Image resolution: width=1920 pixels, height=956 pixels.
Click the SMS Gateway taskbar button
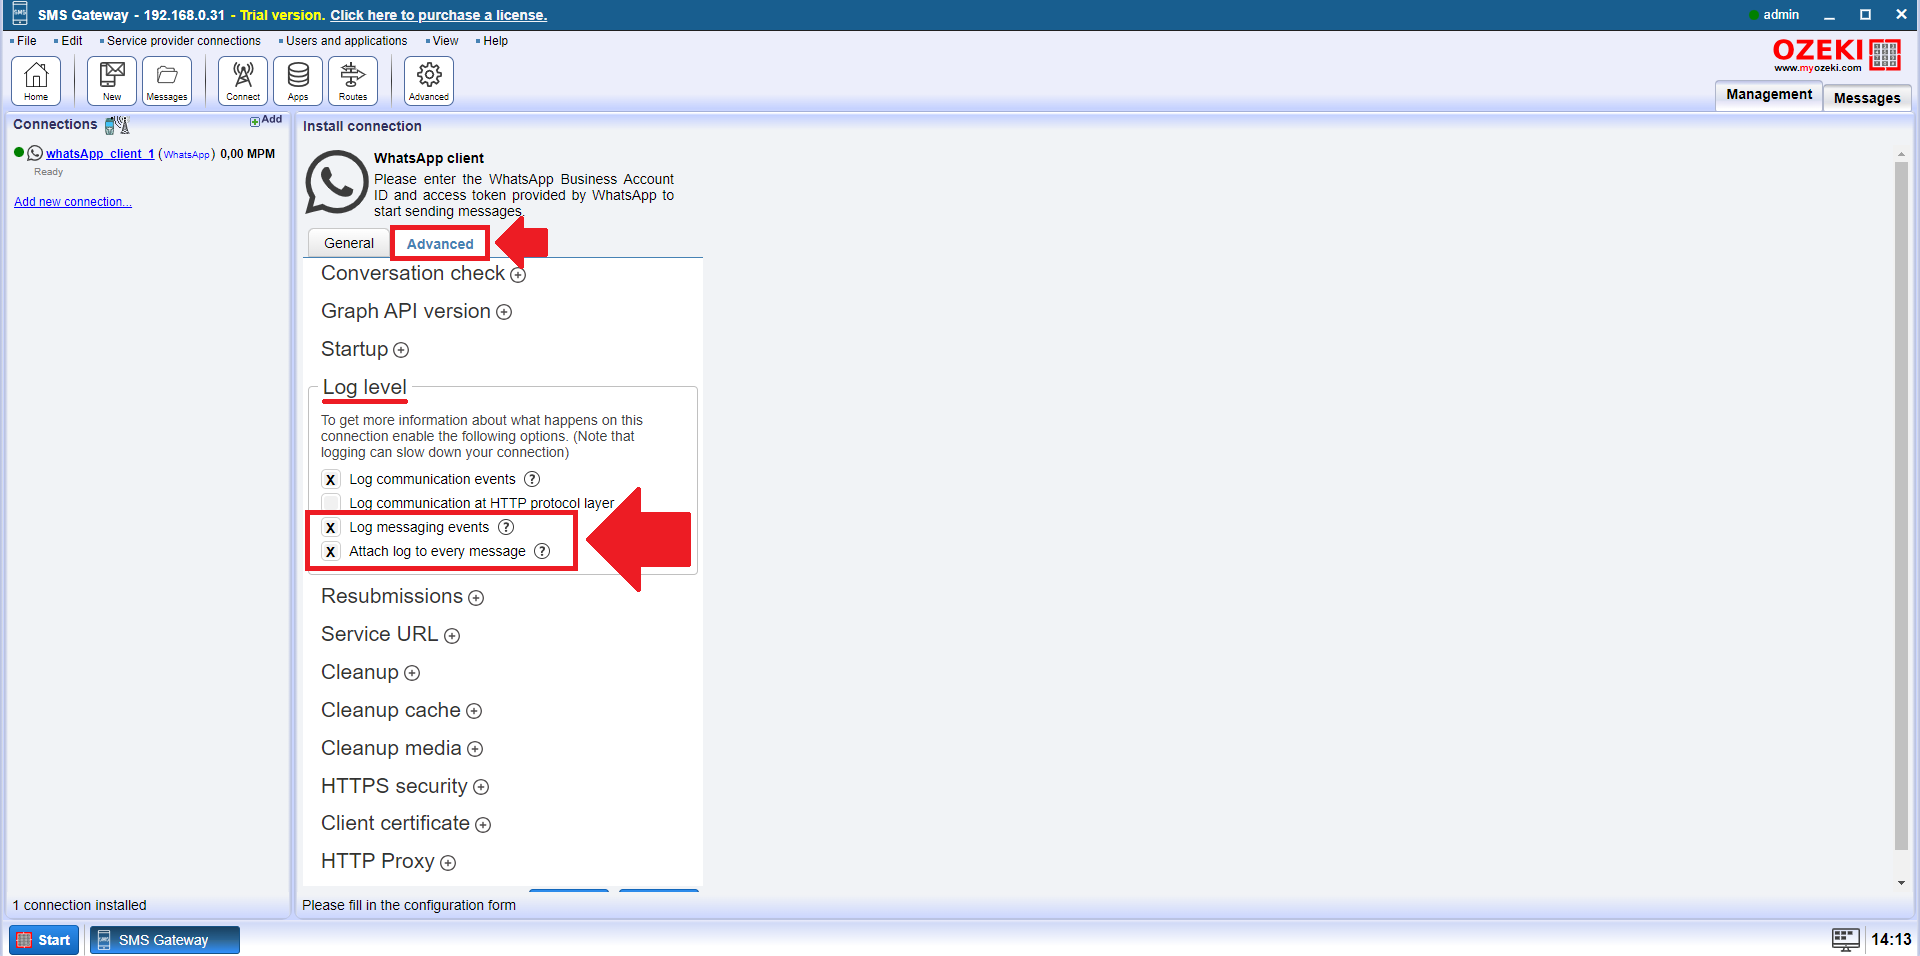tap(165, 940)
